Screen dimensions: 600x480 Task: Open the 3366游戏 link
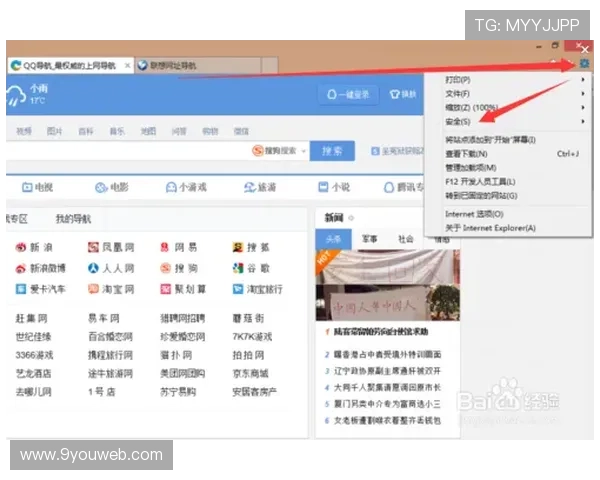point(34,355)
